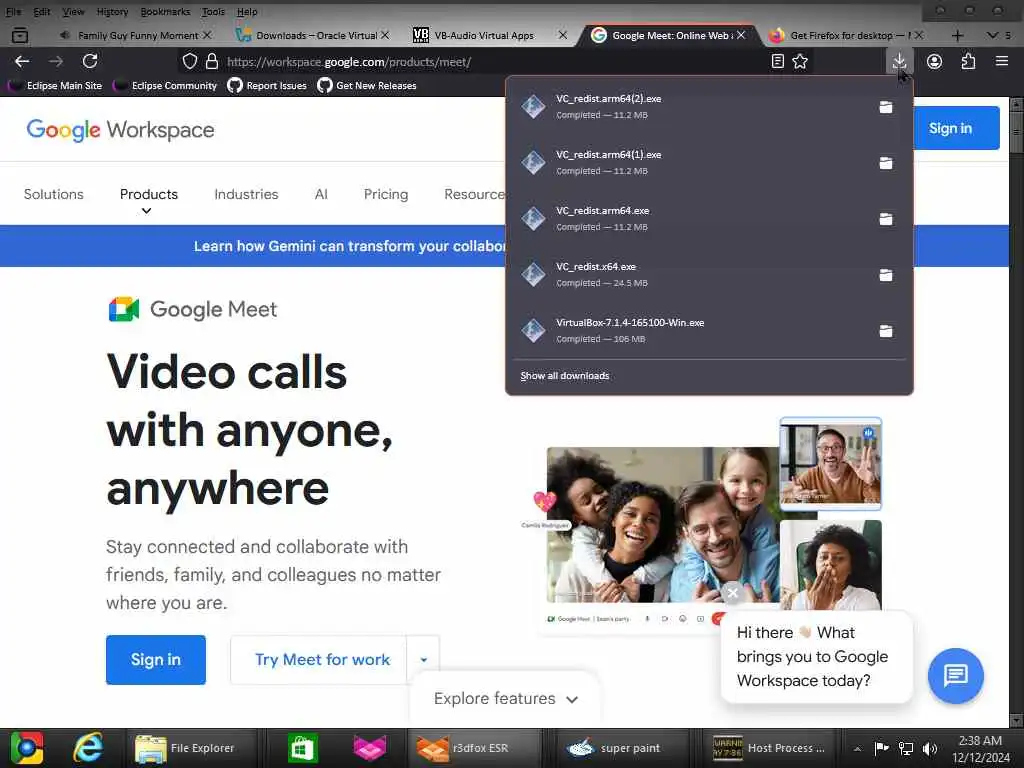This screenshot has width=1024, height=768.
Task: Open the Action Center flag tray icon
Action: pyautogui.click(x=882, y=748)
